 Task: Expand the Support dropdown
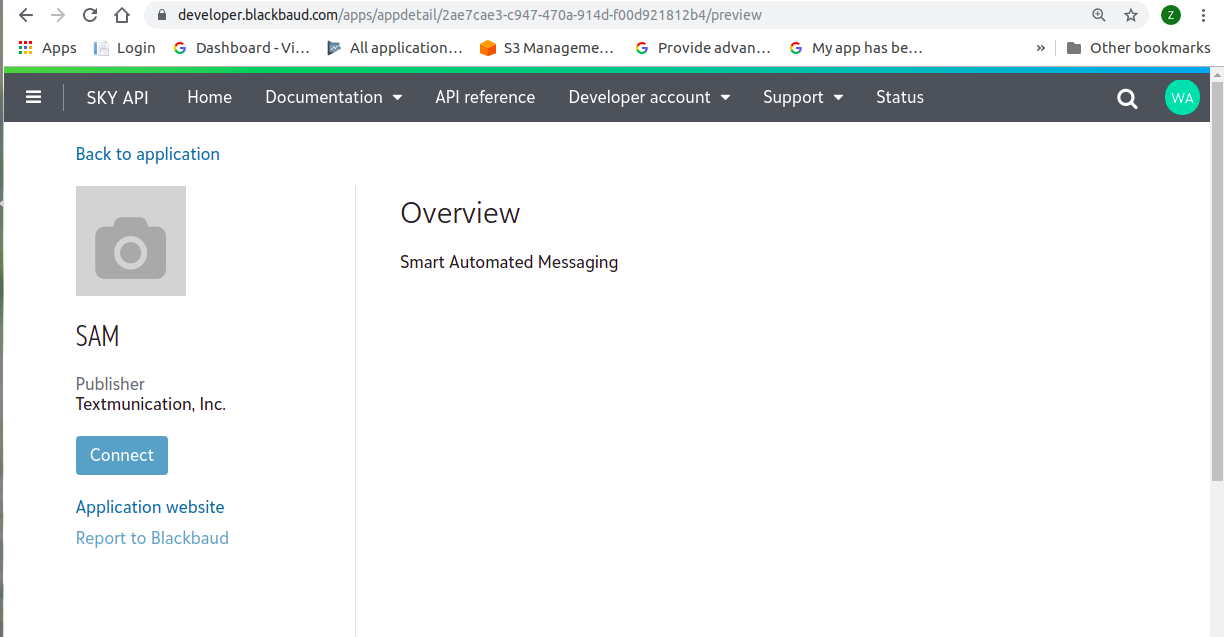(x=803, y=97)
